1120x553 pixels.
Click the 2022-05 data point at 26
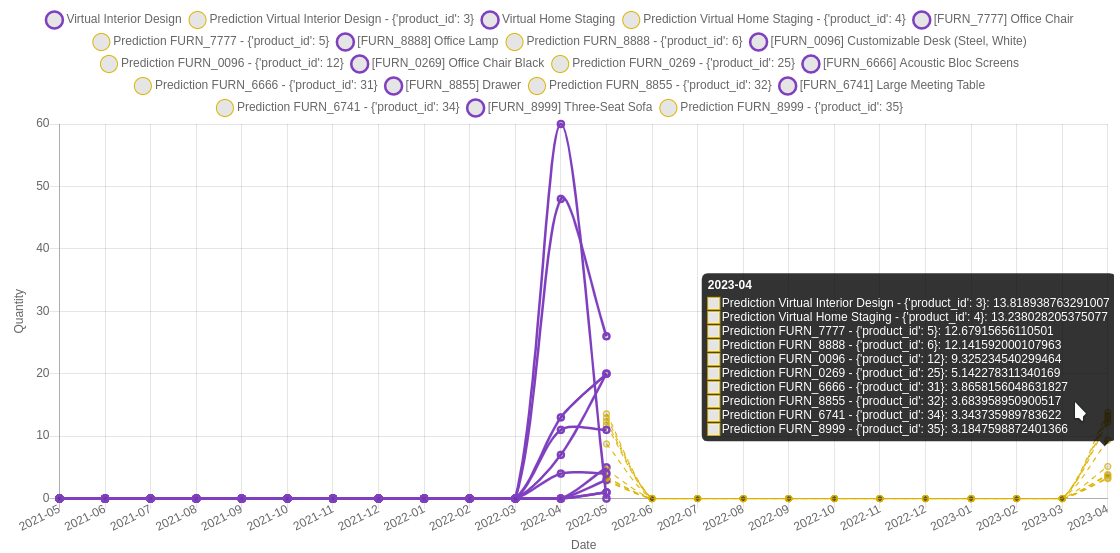click(x=606, y=336)
